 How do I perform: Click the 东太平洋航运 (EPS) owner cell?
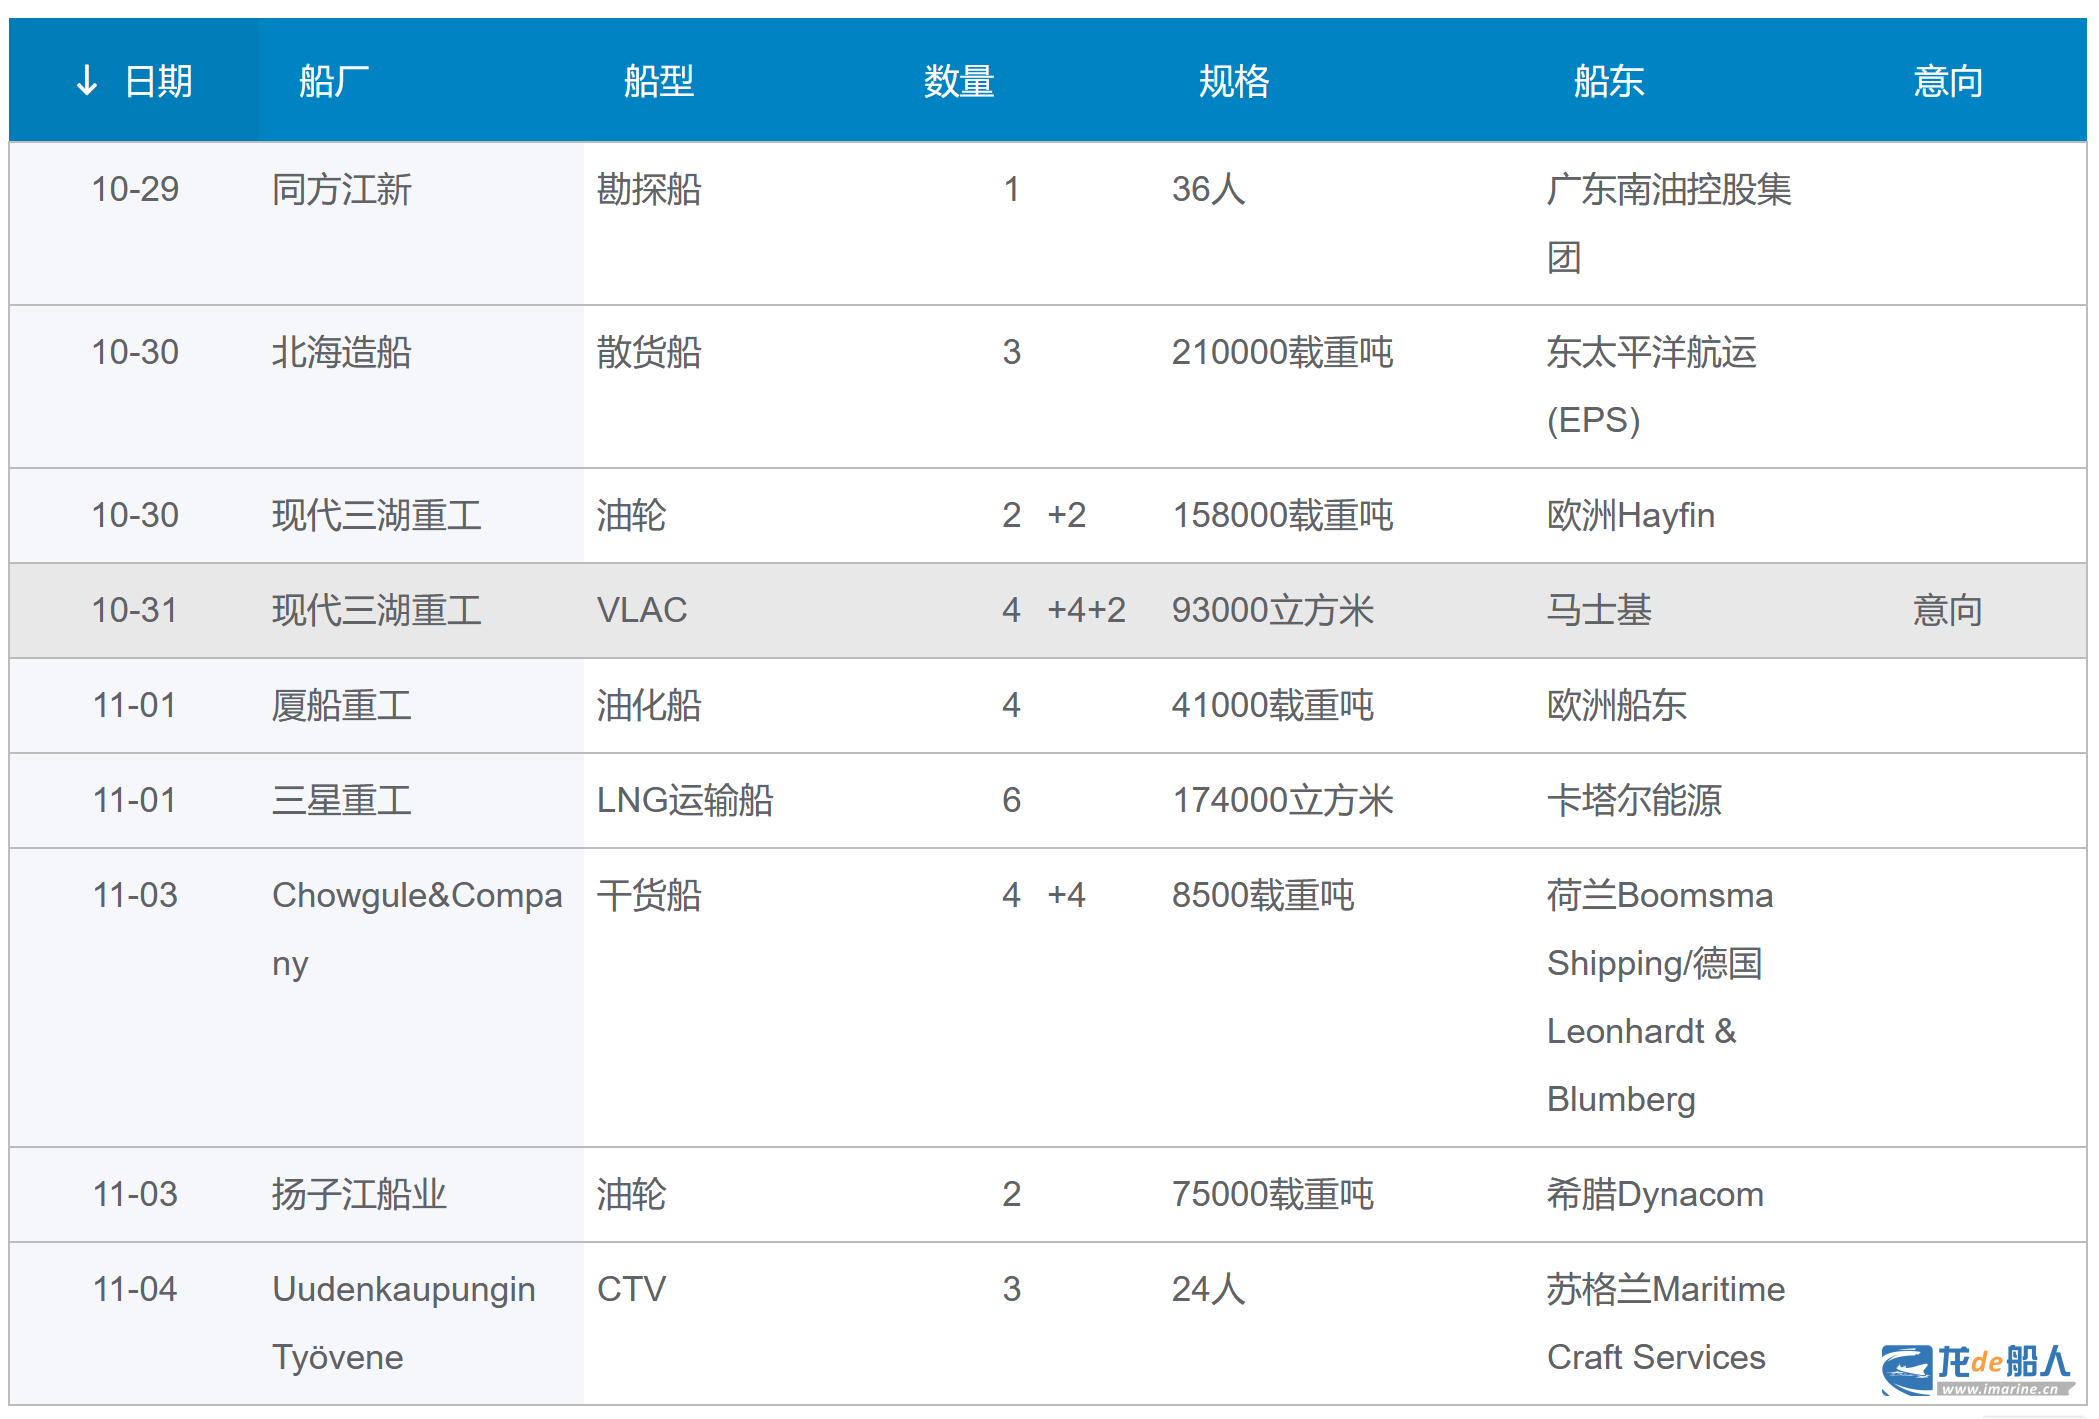pos(1652,386)
